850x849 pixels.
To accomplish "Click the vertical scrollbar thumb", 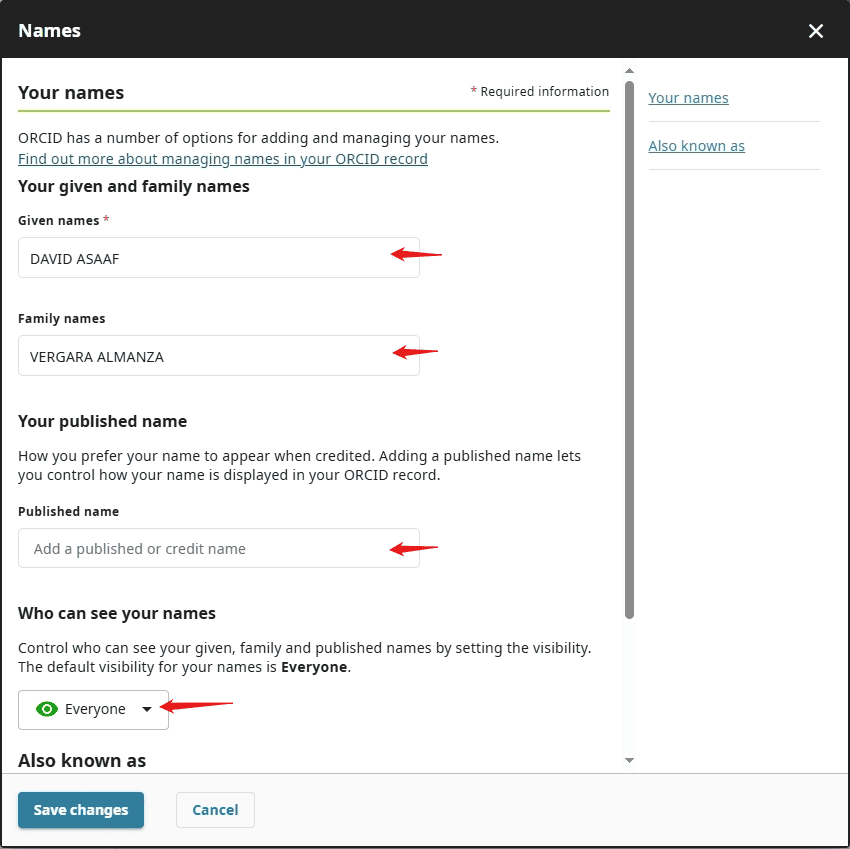I will point(629,350).
